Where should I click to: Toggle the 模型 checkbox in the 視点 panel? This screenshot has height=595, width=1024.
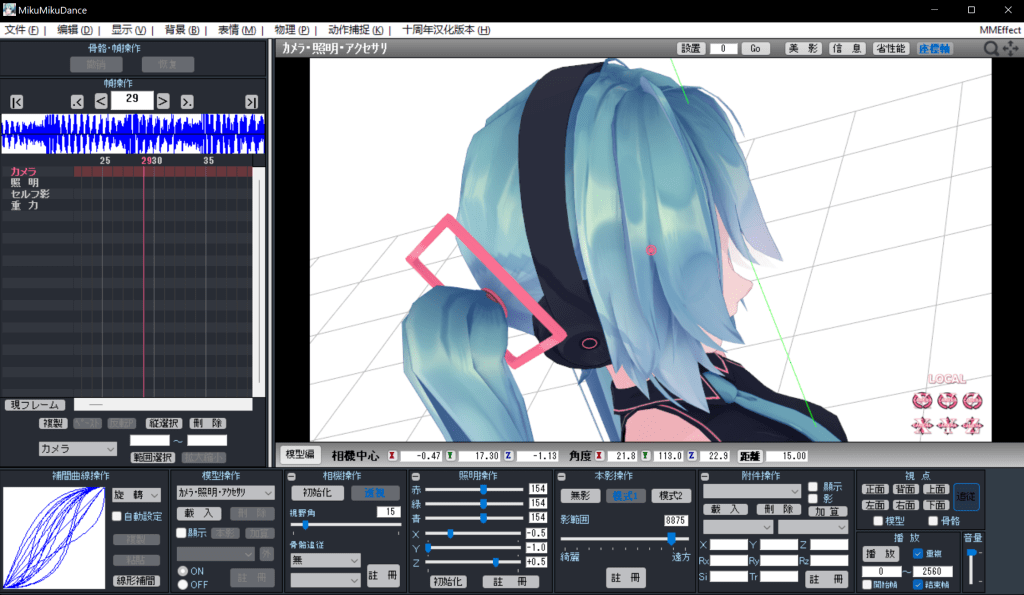click(x=877, y=521)
